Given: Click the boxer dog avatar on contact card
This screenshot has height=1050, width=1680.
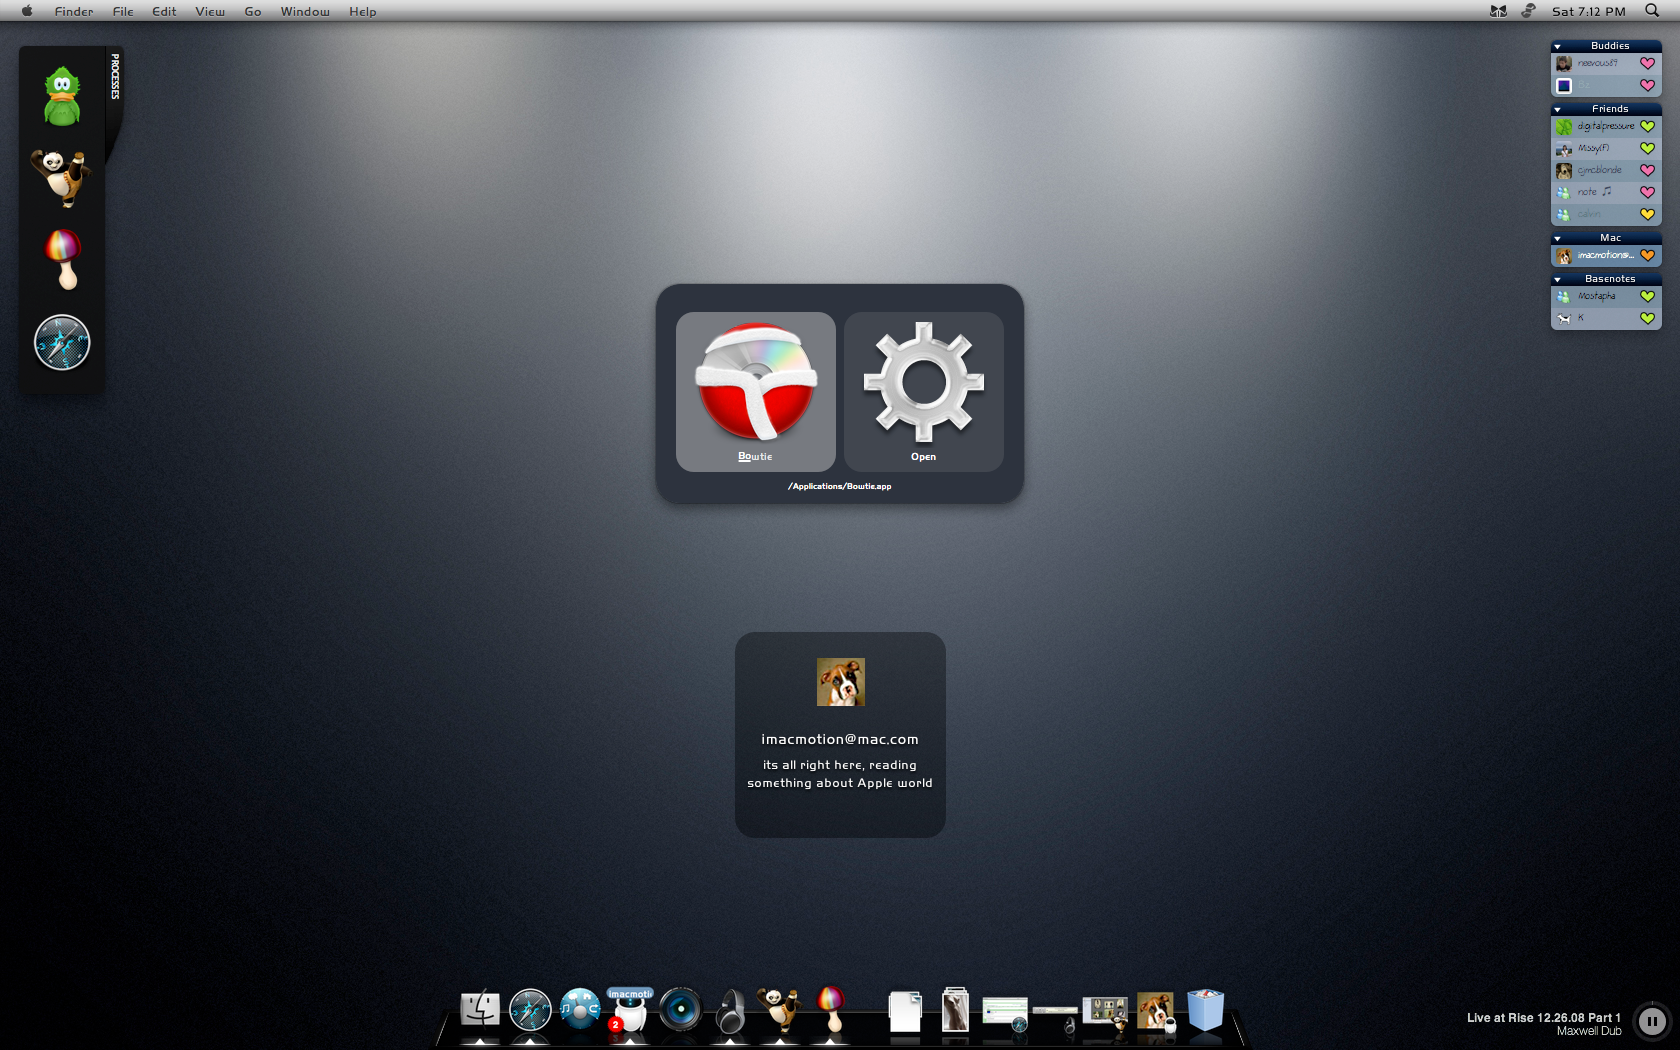Looking at the screenshot, I should pyautogui.click(x=841, y=682).
